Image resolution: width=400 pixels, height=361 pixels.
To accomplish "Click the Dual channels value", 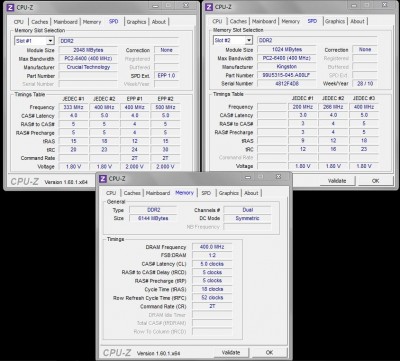I will pyautogui.click(x=247, y=210).
